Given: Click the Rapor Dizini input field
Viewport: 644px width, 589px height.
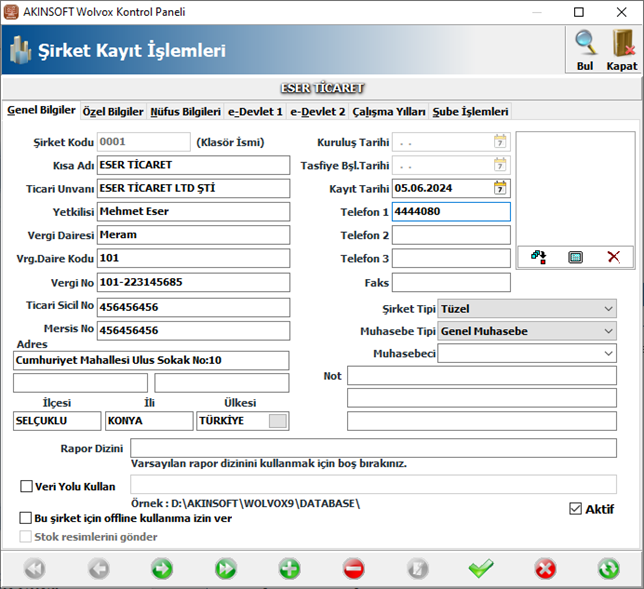Looking at the screenshot, I should (373, 447).
